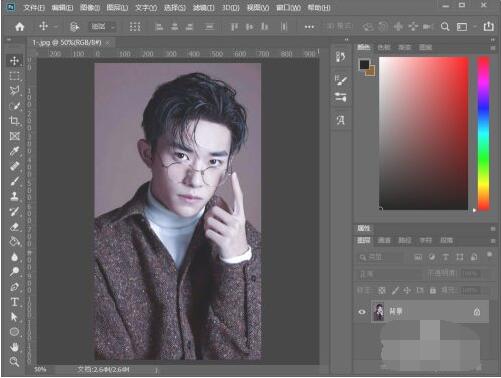Viewport: 501px width, 378px height.
Task: Open the workspace switcher dropdown in the options bar
Action: (465, 27)
